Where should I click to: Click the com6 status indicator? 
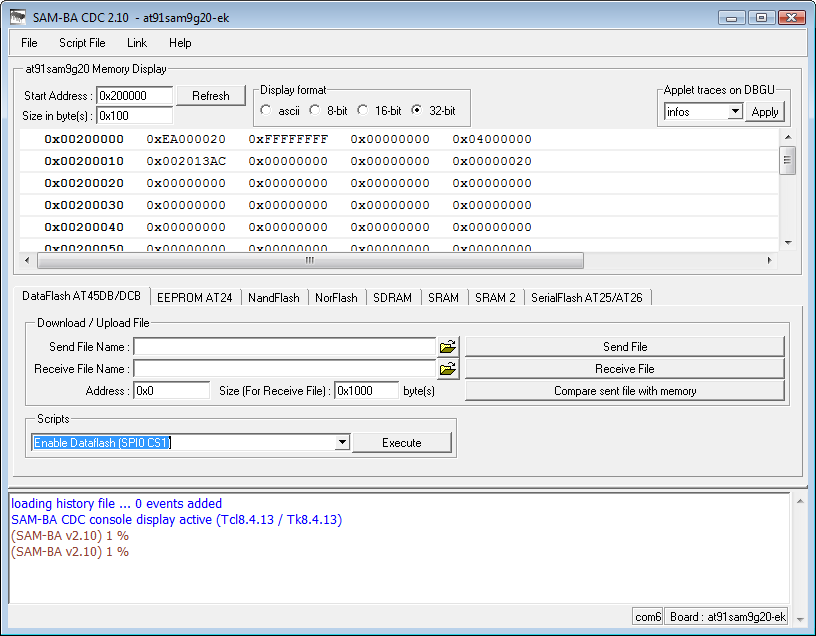(647, 616)
